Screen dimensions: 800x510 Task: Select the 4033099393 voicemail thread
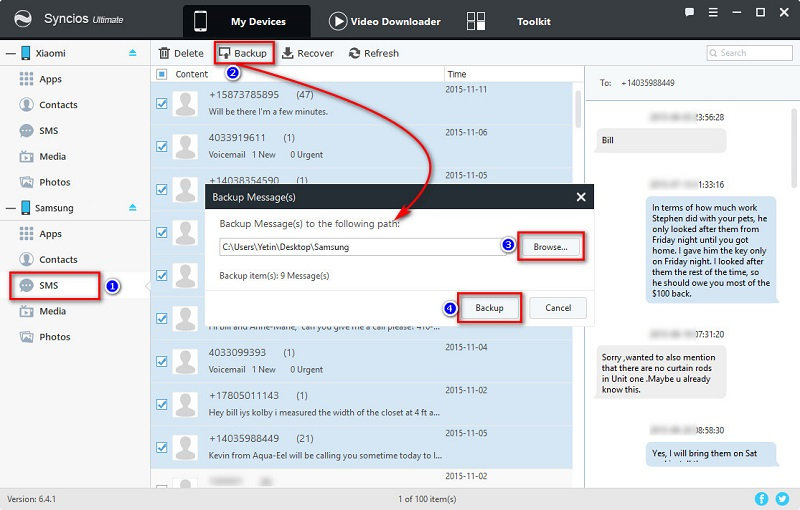(362, 362)
